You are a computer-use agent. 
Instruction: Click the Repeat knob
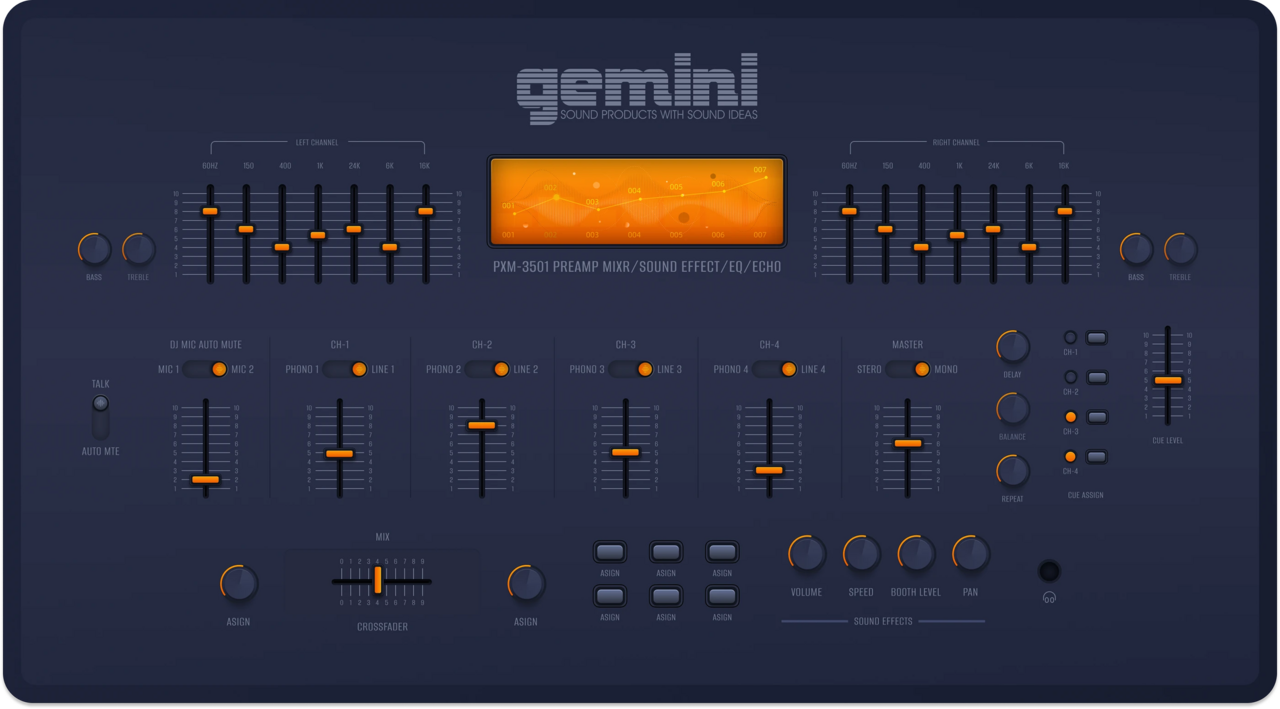tap(1012, 472)
